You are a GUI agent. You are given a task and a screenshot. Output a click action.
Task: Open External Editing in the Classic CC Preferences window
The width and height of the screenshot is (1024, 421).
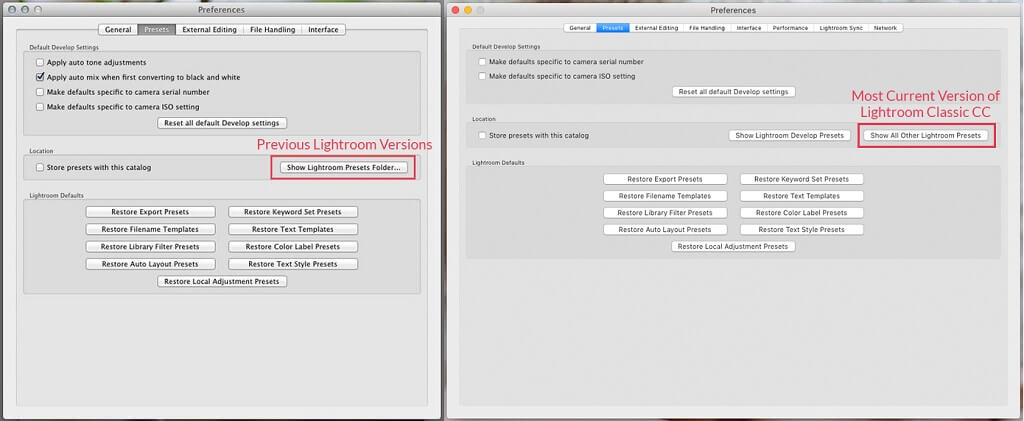point(656,28)
